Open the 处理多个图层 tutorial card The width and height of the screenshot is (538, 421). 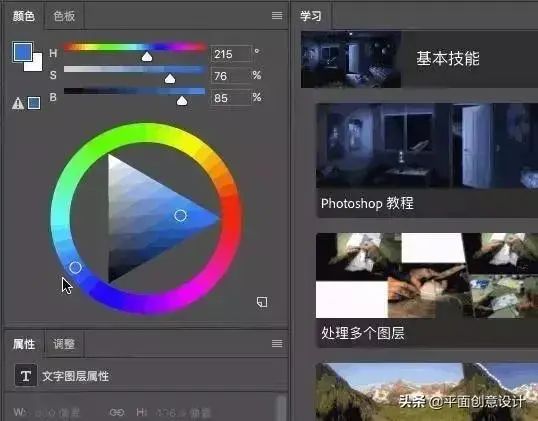point(427,290)
